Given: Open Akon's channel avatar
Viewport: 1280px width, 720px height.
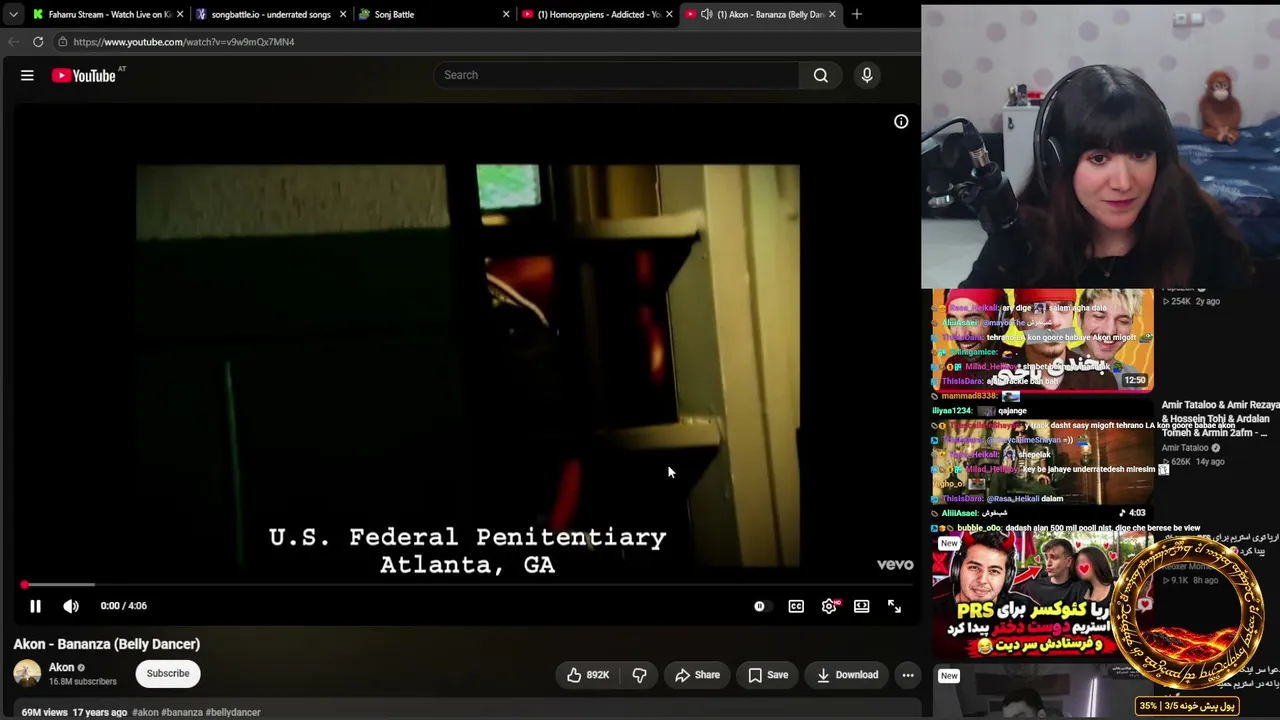Looking at the screenshot, I should tap(27, 674).
